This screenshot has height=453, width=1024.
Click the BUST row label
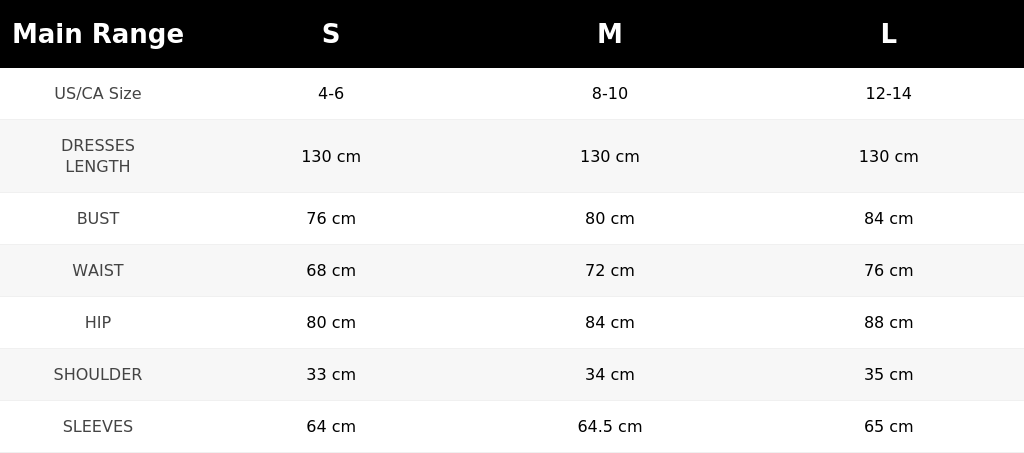[x=98, y=219]
